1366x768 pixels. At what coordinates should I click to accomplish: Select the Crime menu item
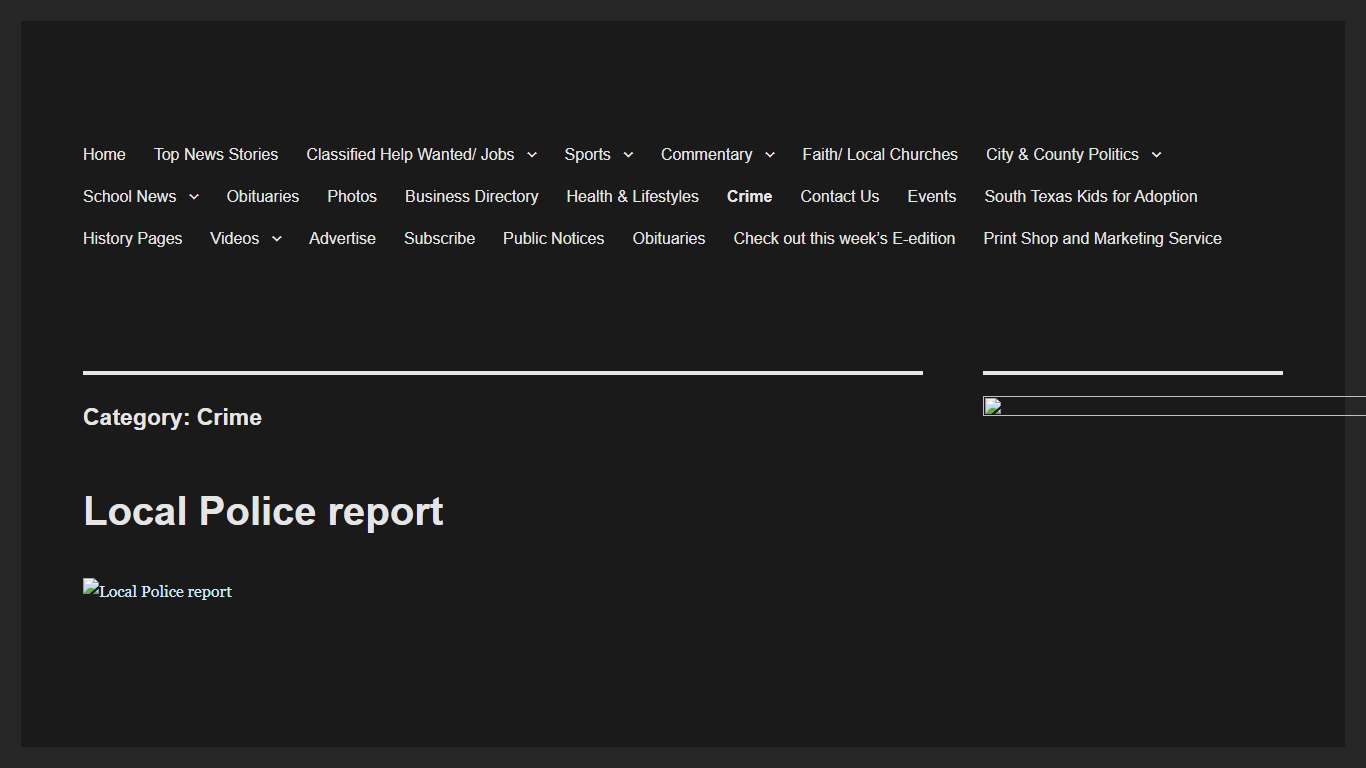click(x=749, y=196)
